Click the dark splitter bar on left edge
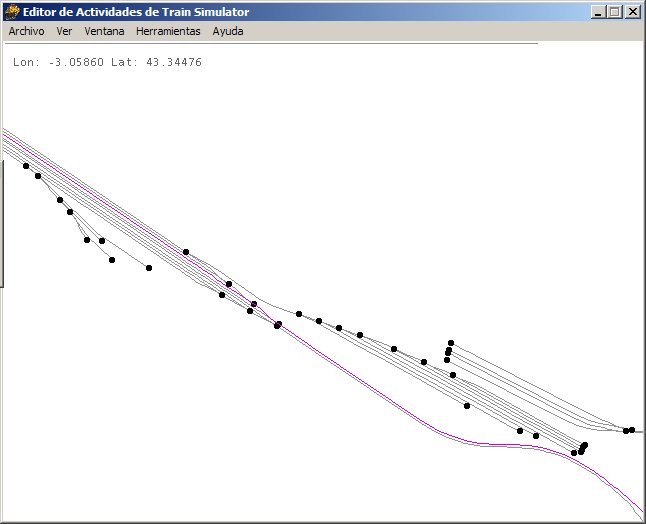 click(x=2, y=222)
